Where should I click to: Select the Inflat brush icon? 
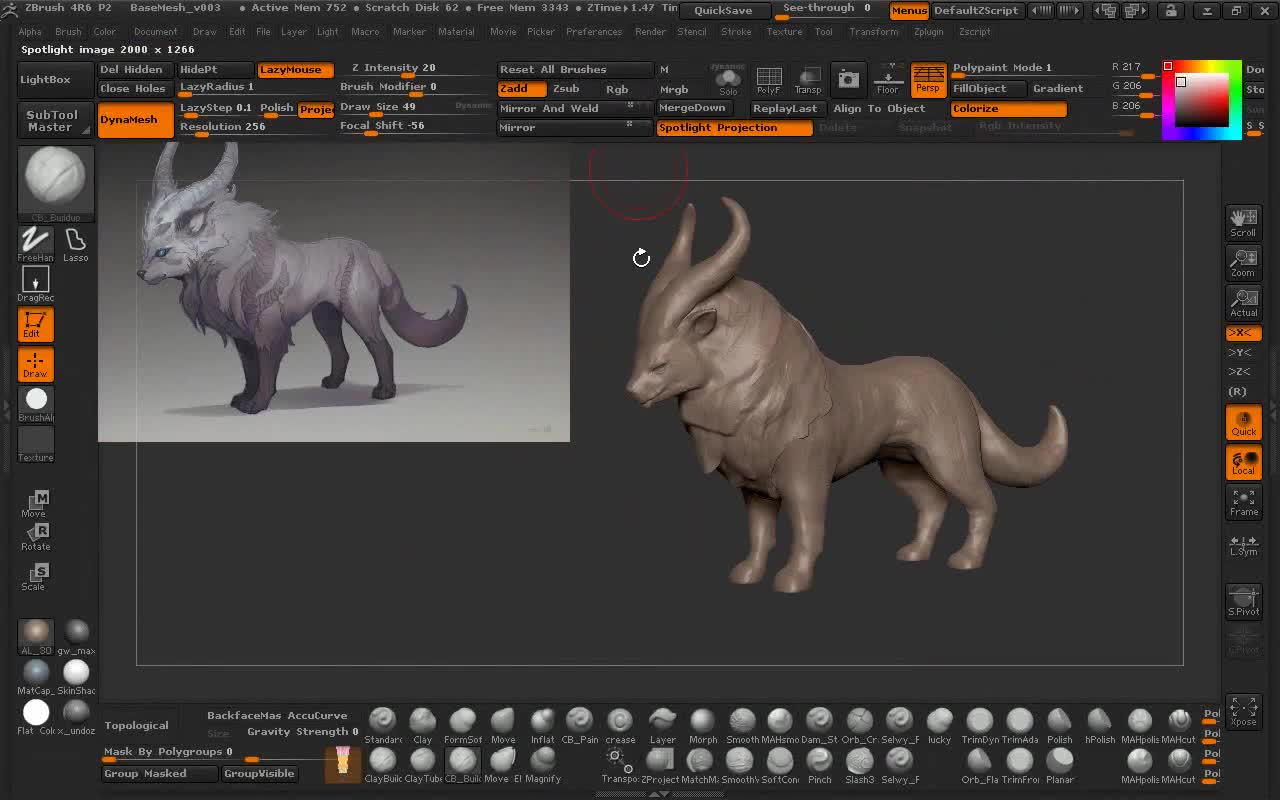pyautogui.click(x=542, y=725)
